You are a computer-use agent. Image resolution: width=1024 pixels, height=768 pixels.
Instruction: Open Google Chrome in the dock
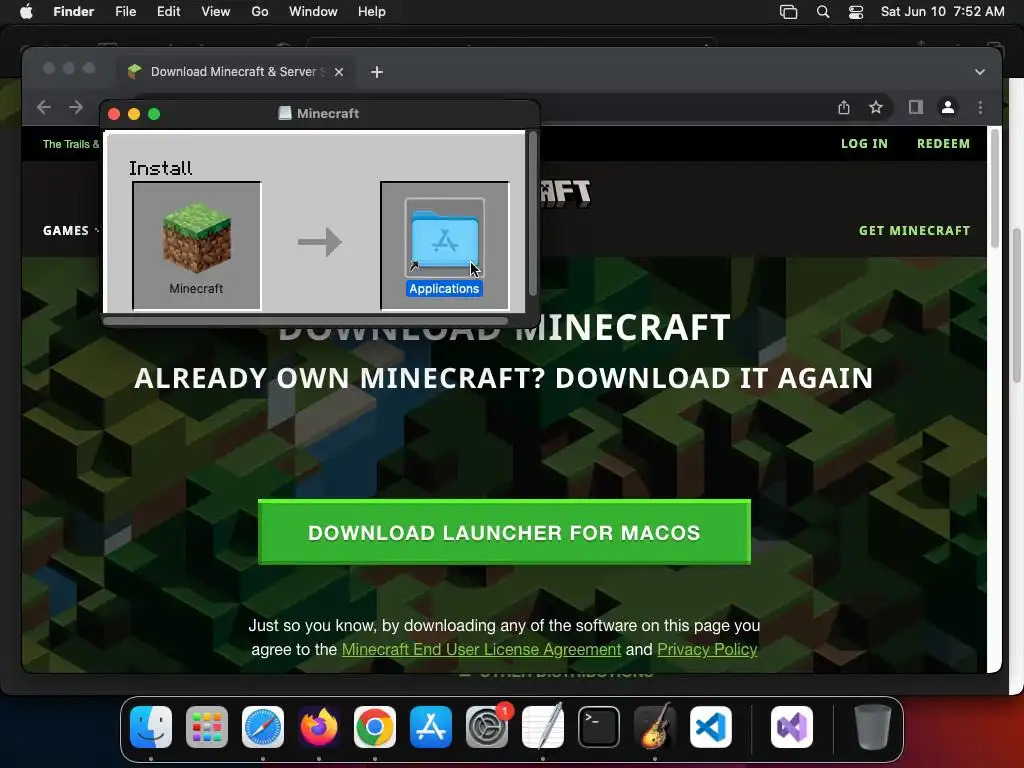375,727
